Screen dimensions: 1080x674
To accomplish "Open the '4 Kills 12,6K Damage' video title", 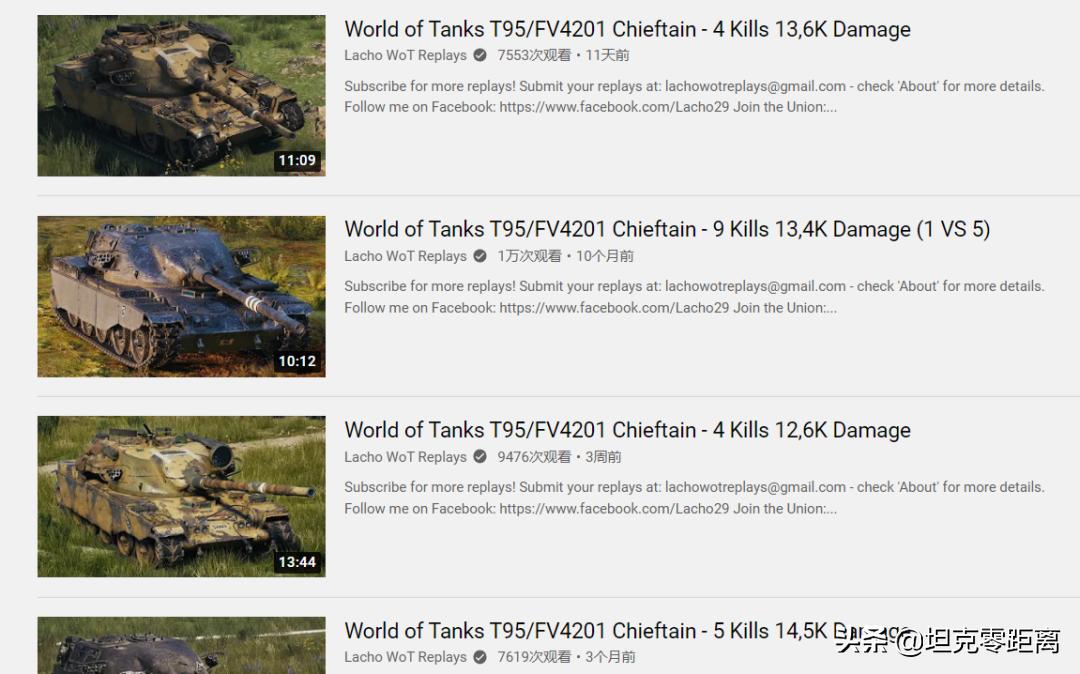I will point(627,430).
